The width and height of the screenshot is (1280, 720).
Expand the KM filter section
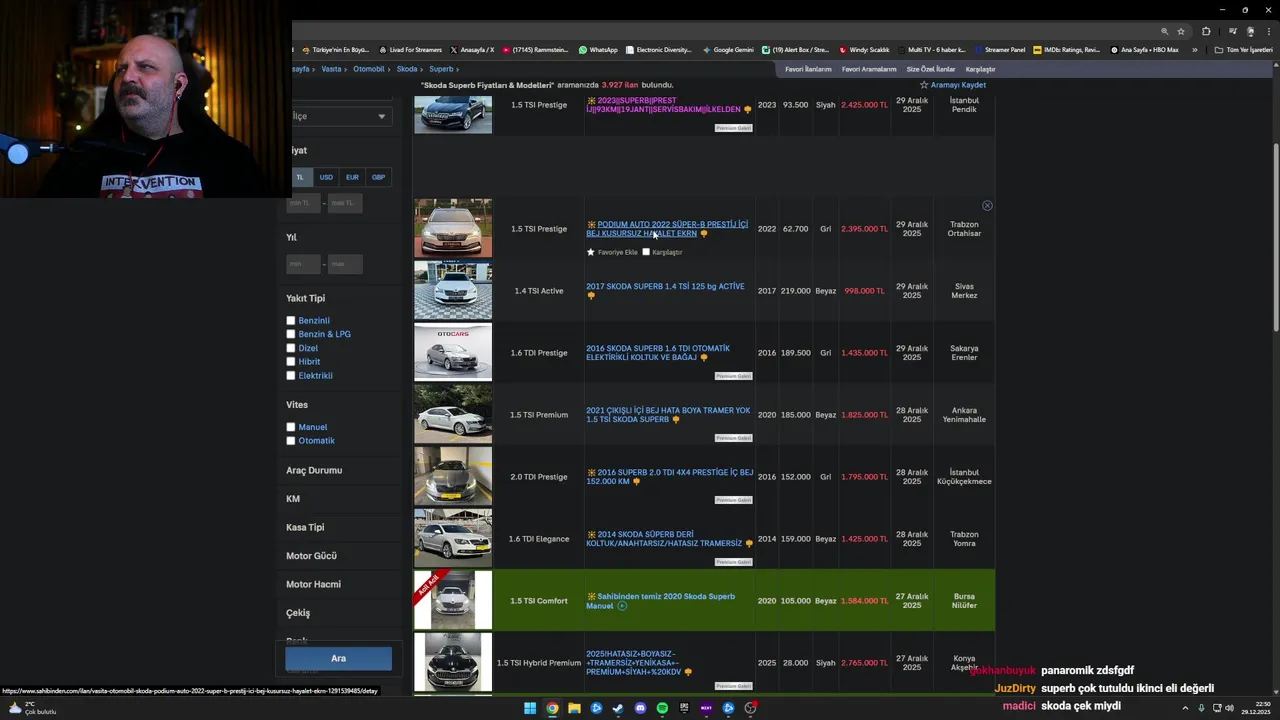point(293,499)
